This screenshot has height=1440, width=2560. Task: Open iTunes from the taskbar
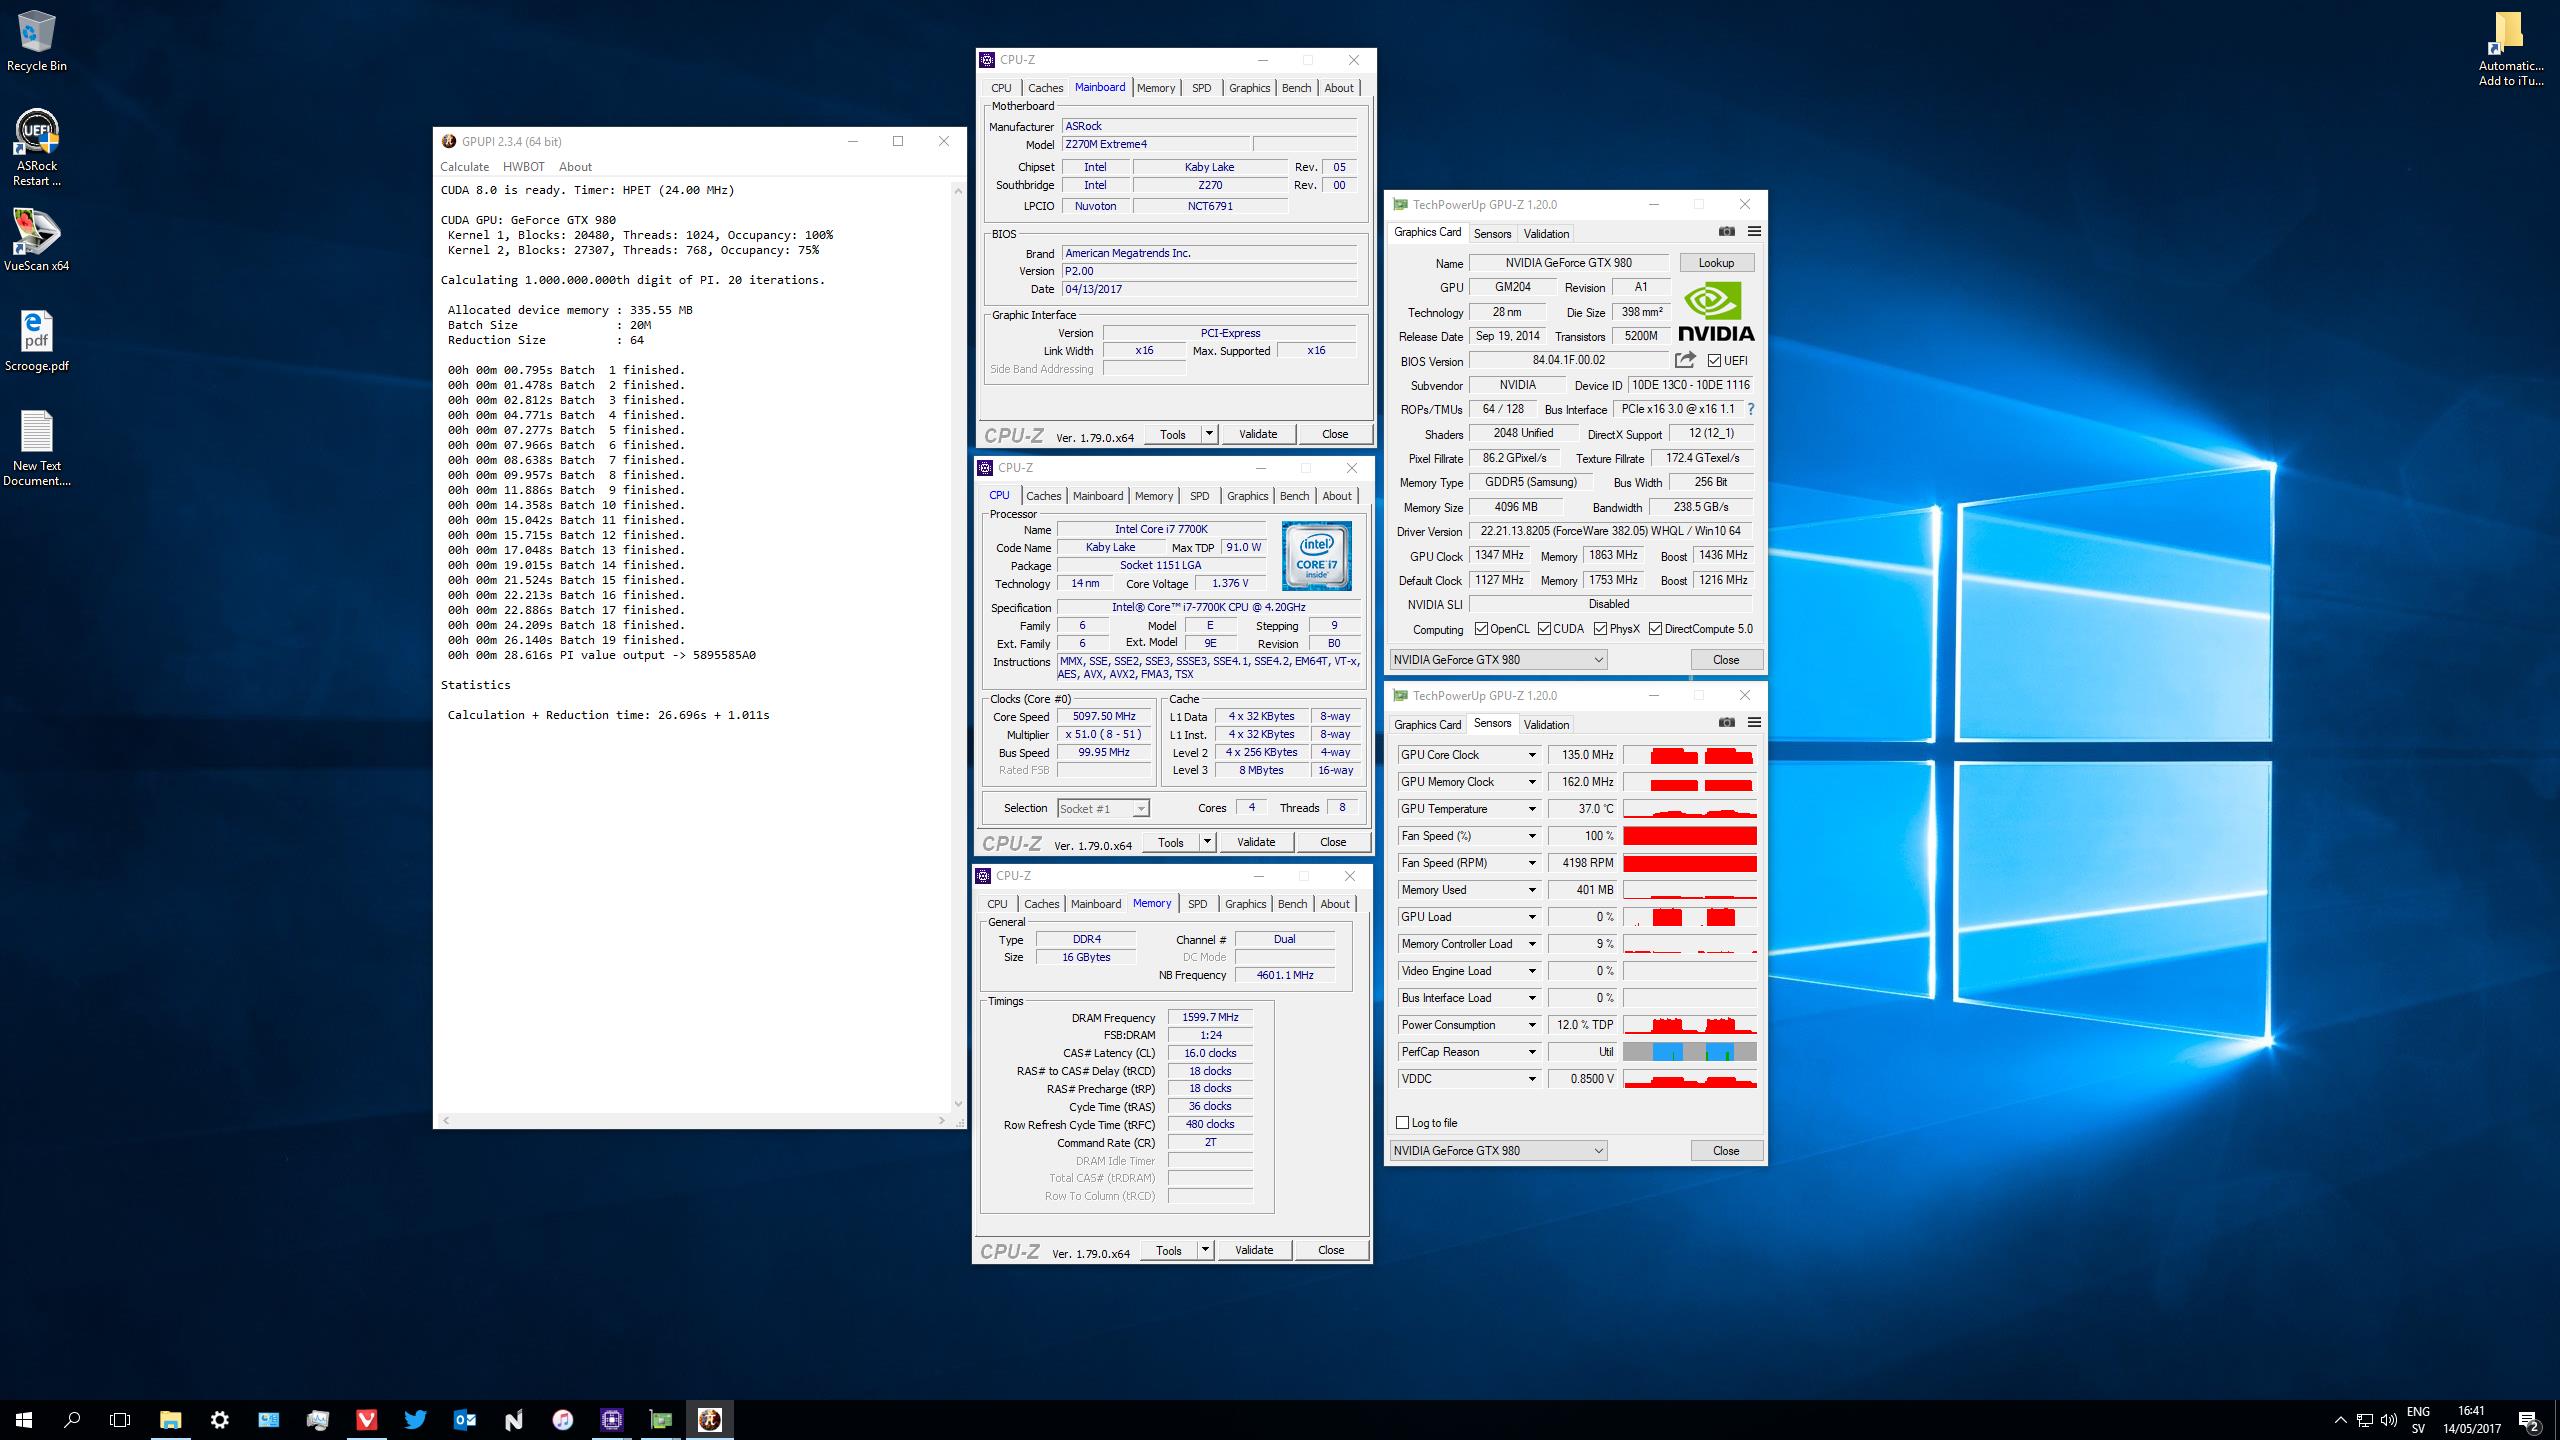(x=563, y=1419)
